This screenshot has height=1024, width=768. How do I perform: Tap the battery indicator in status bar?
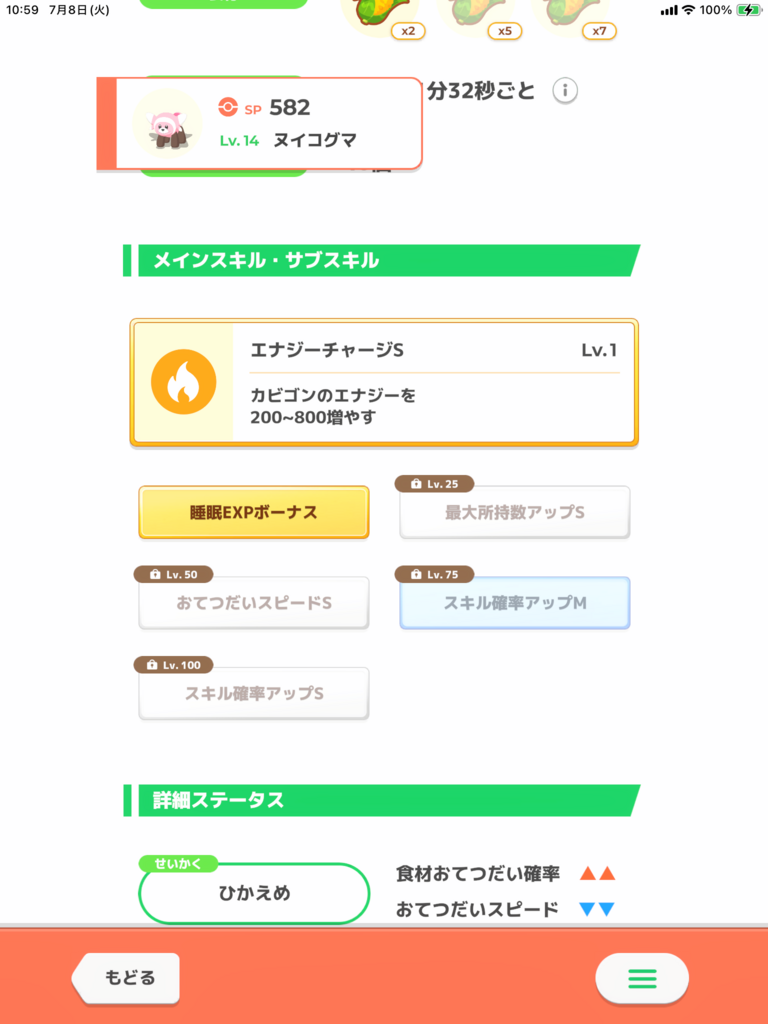[748, 10]
